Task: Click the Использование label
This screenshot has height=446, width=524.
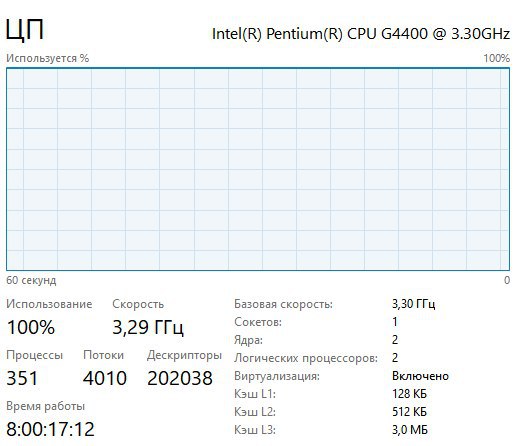Action: click(x=49, y=304)
